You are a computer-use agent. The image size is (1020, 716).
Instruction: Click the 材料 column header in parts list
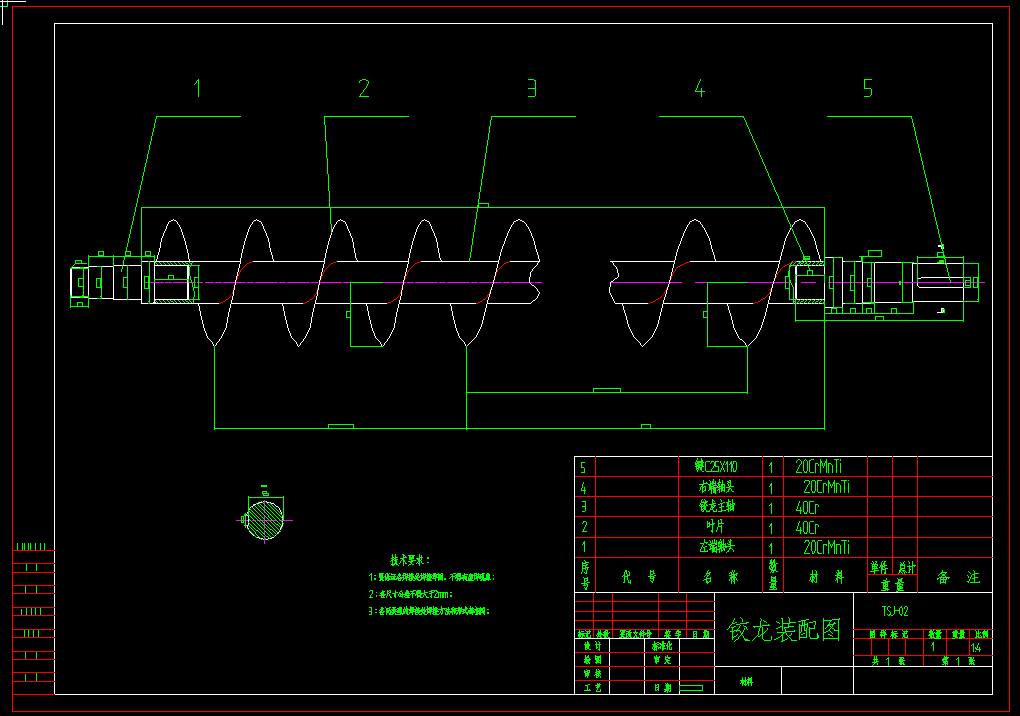pos(826,577)
